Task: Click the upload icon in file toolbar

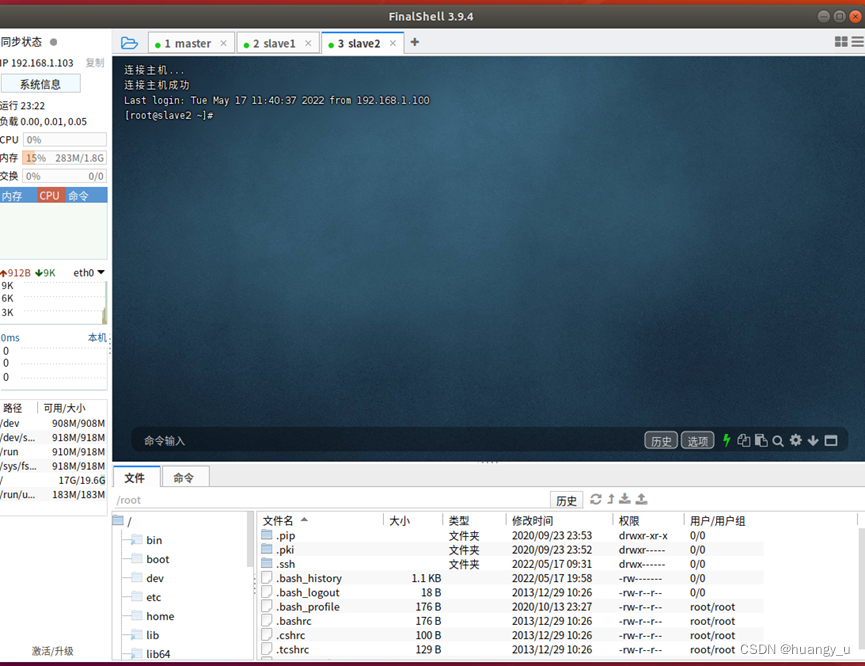Action: click(x=641, y=499)
